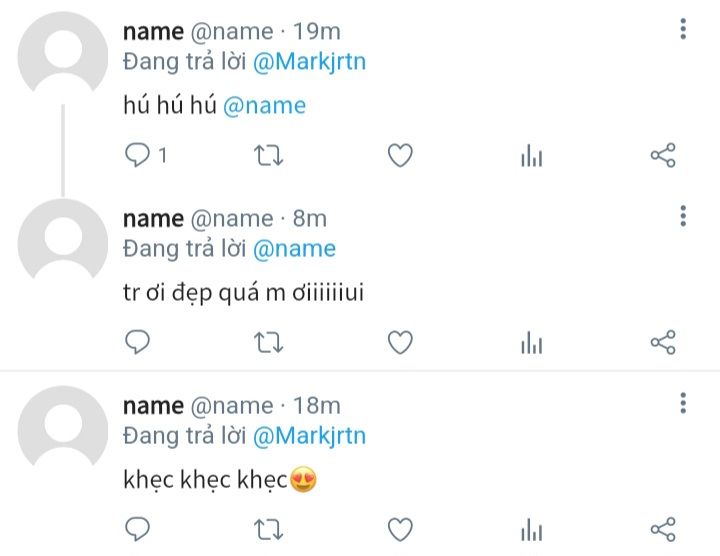
Task: Open avatar of the "hú hú hú" author
Action: [x=63, y=54]
